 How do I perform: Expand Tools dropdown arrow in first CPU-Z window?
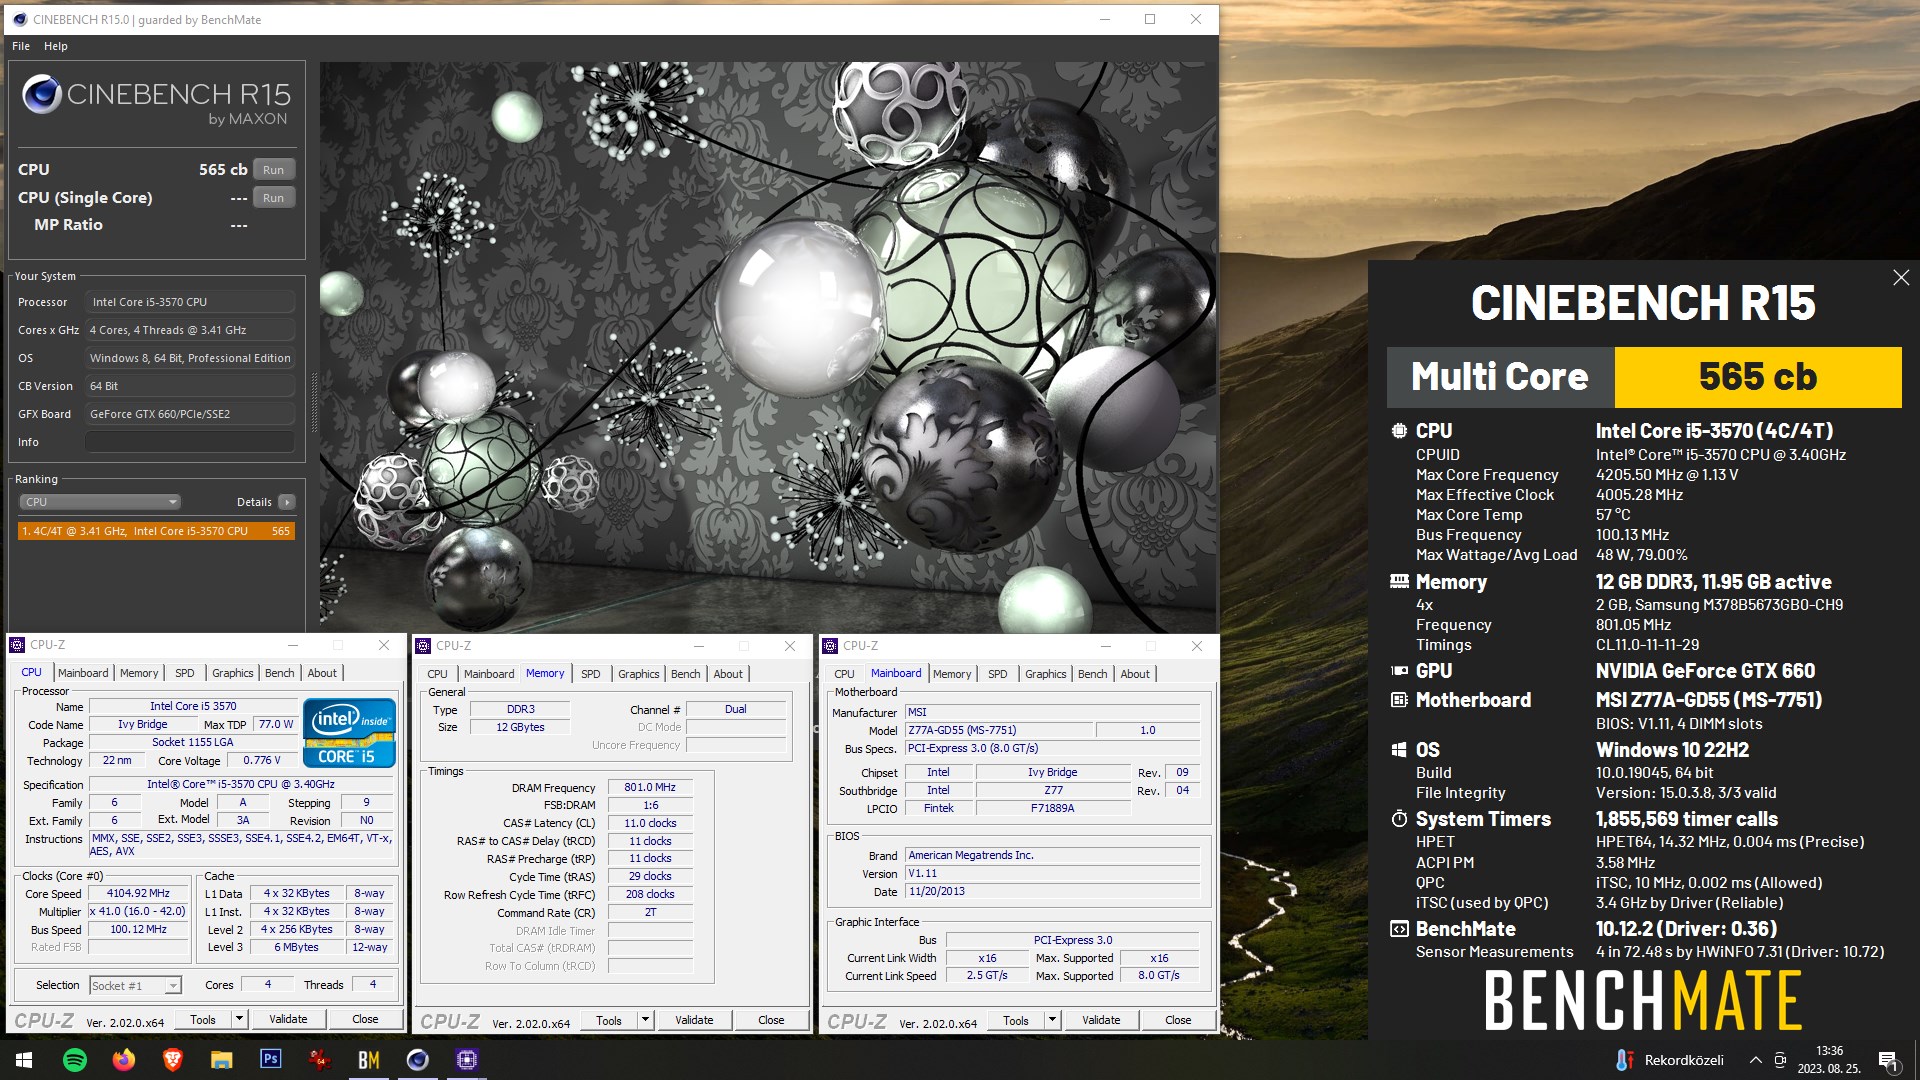(239, 1019)
